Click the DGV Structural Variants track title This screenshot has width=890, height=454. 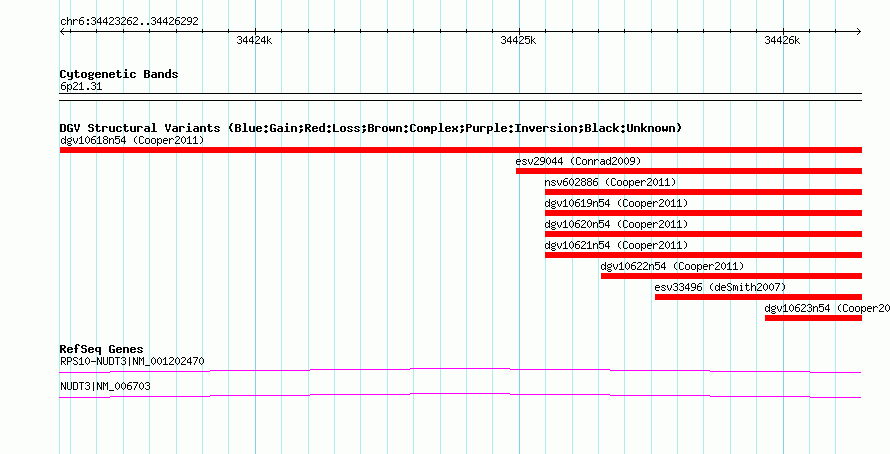click(x=371, y=128)
